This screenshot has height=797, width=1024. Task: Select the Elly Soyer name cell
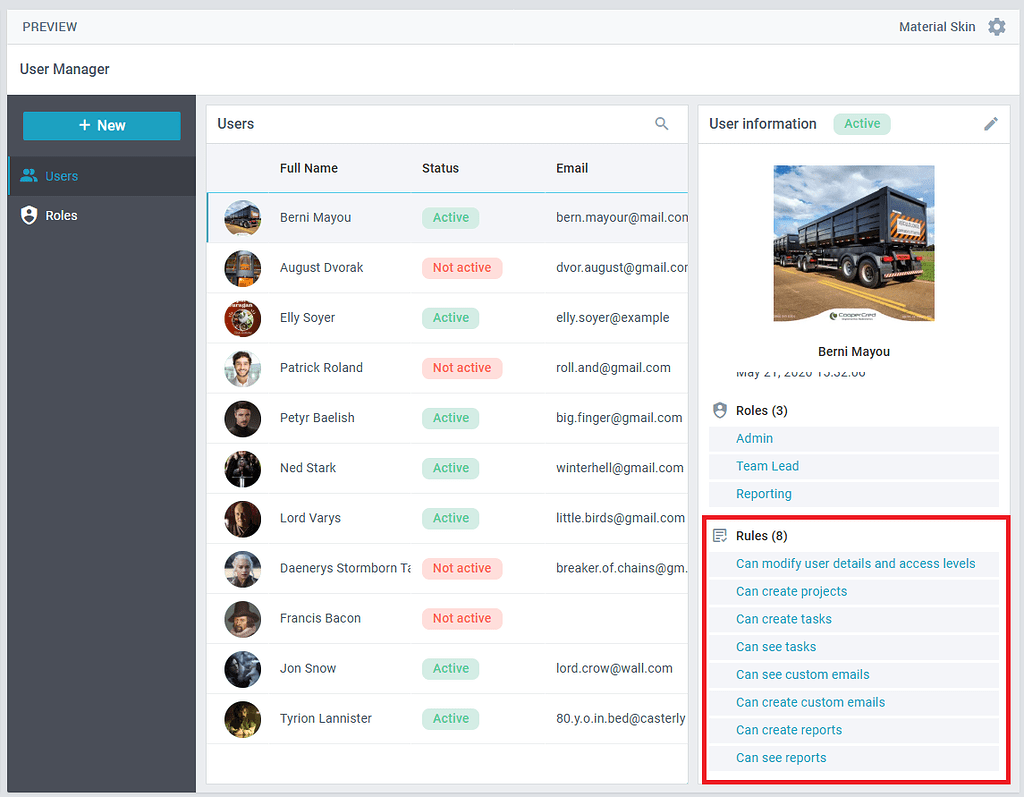(x=307, y=318)
